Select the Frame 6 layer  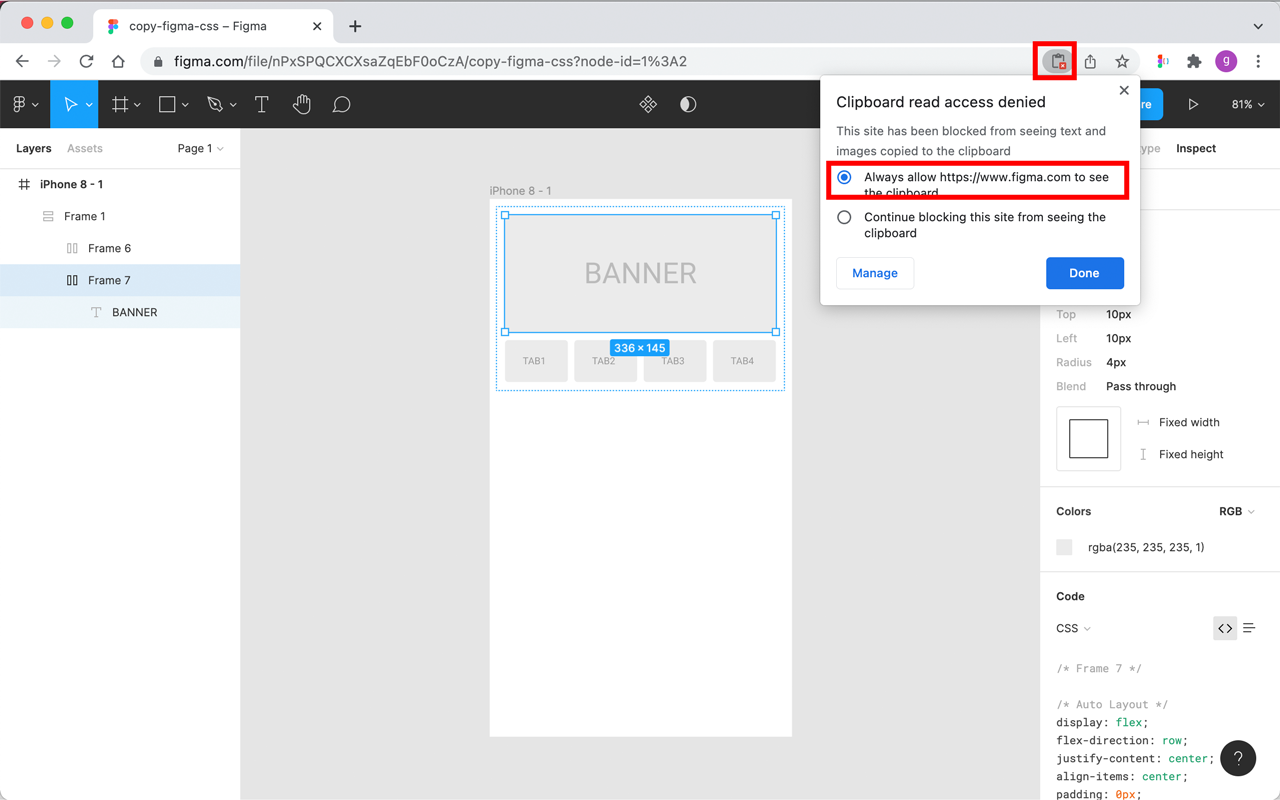pyautogui.click(x=120, y=248)
